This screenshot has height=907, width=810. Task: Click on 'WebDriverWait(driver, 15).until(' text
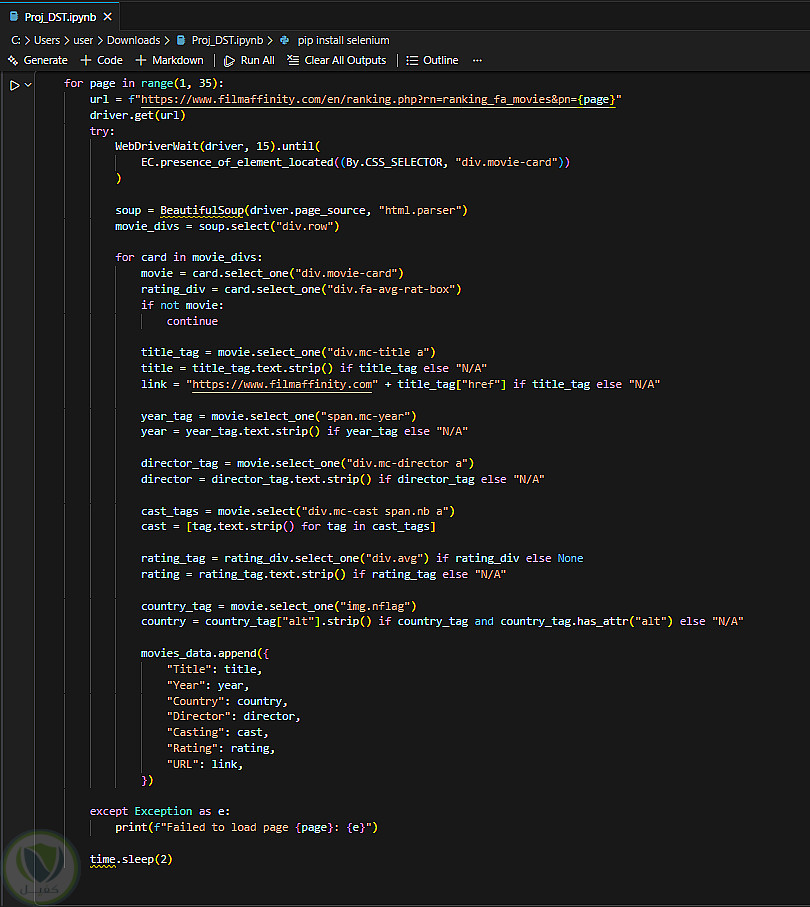pos(218,146)
